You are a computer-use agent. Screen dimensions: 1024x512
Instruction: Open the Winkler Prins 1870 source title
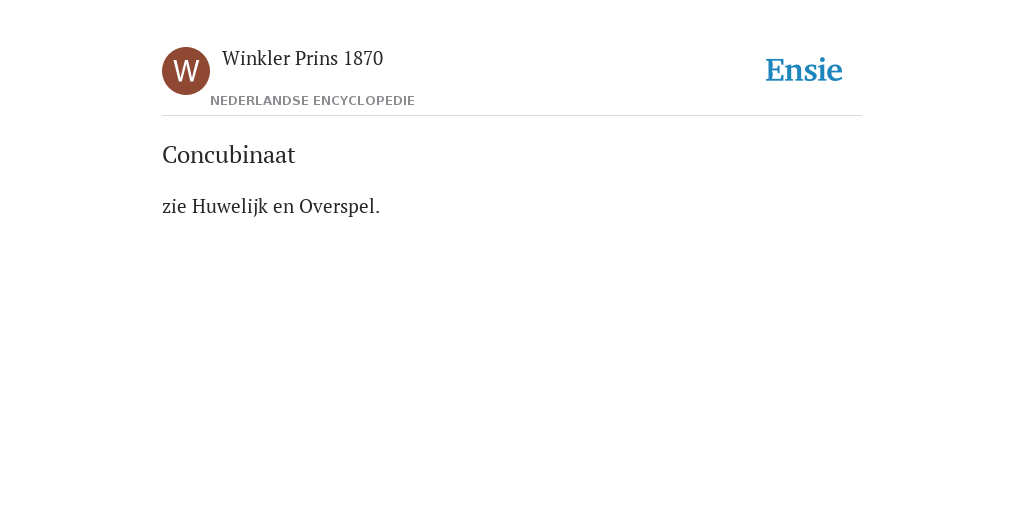click(x=302, y=59)
